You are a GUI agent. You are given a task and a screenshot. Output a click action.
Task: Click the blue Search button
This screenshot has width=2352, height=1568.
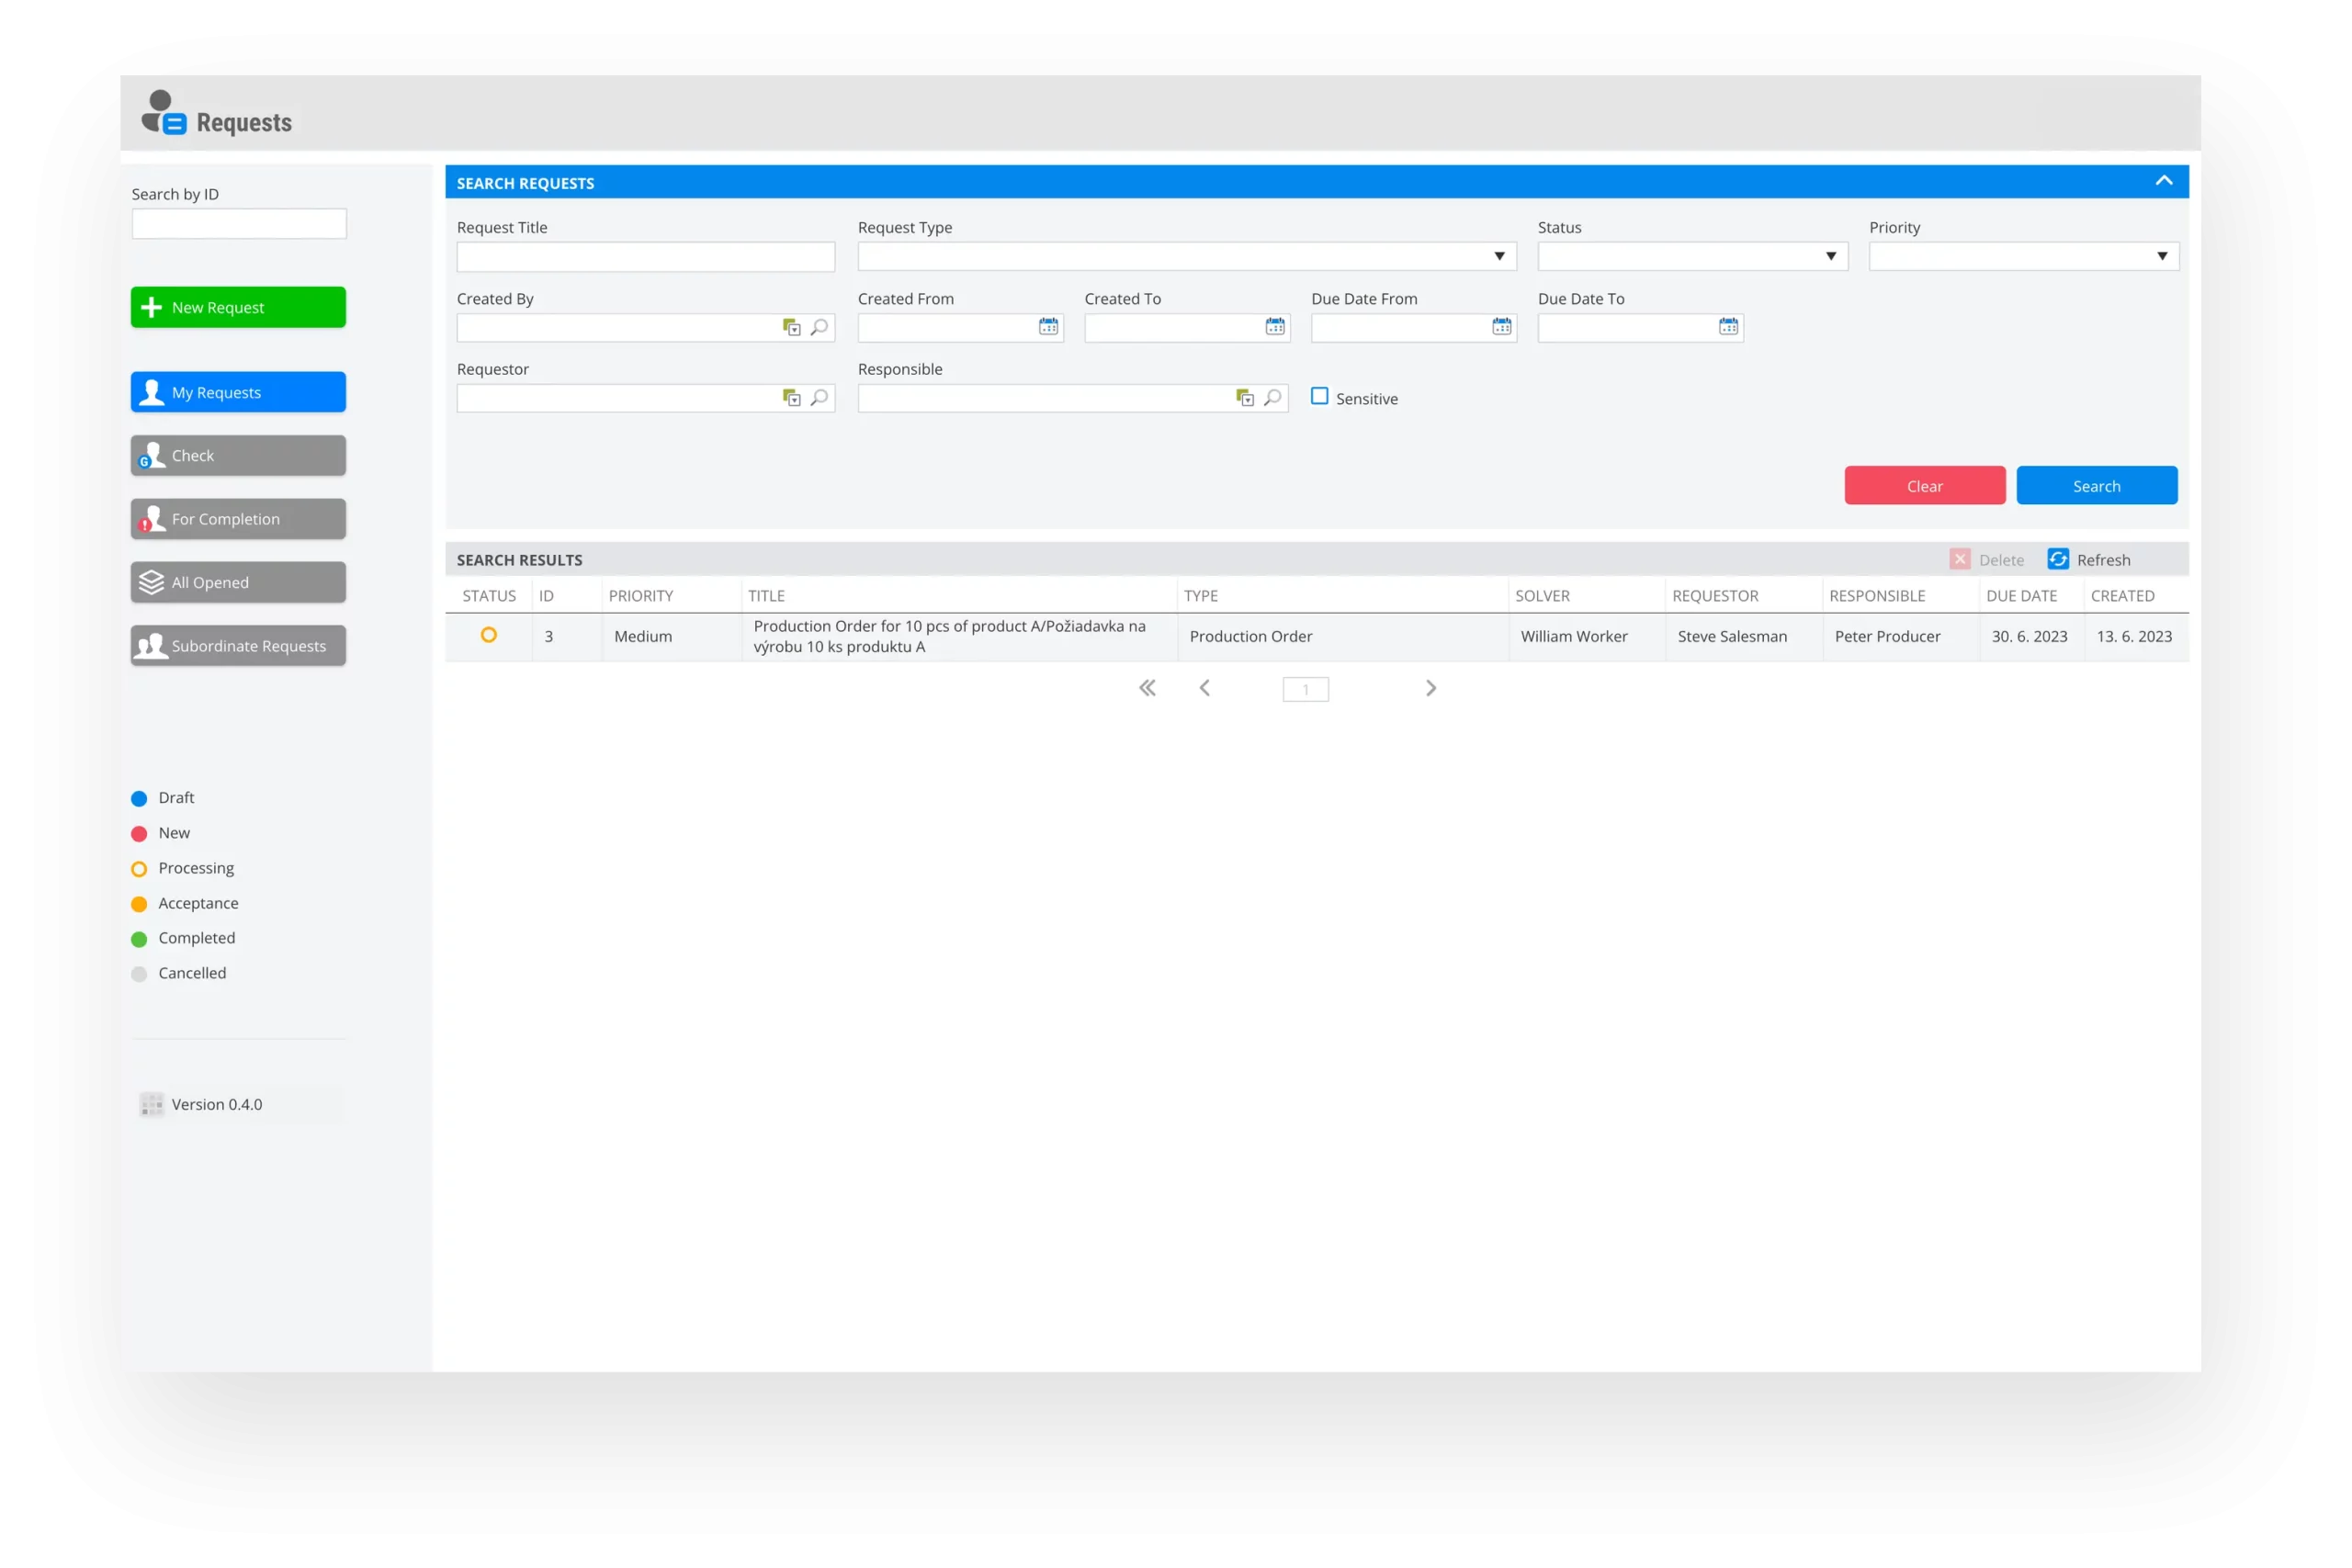pos(2097,486)
